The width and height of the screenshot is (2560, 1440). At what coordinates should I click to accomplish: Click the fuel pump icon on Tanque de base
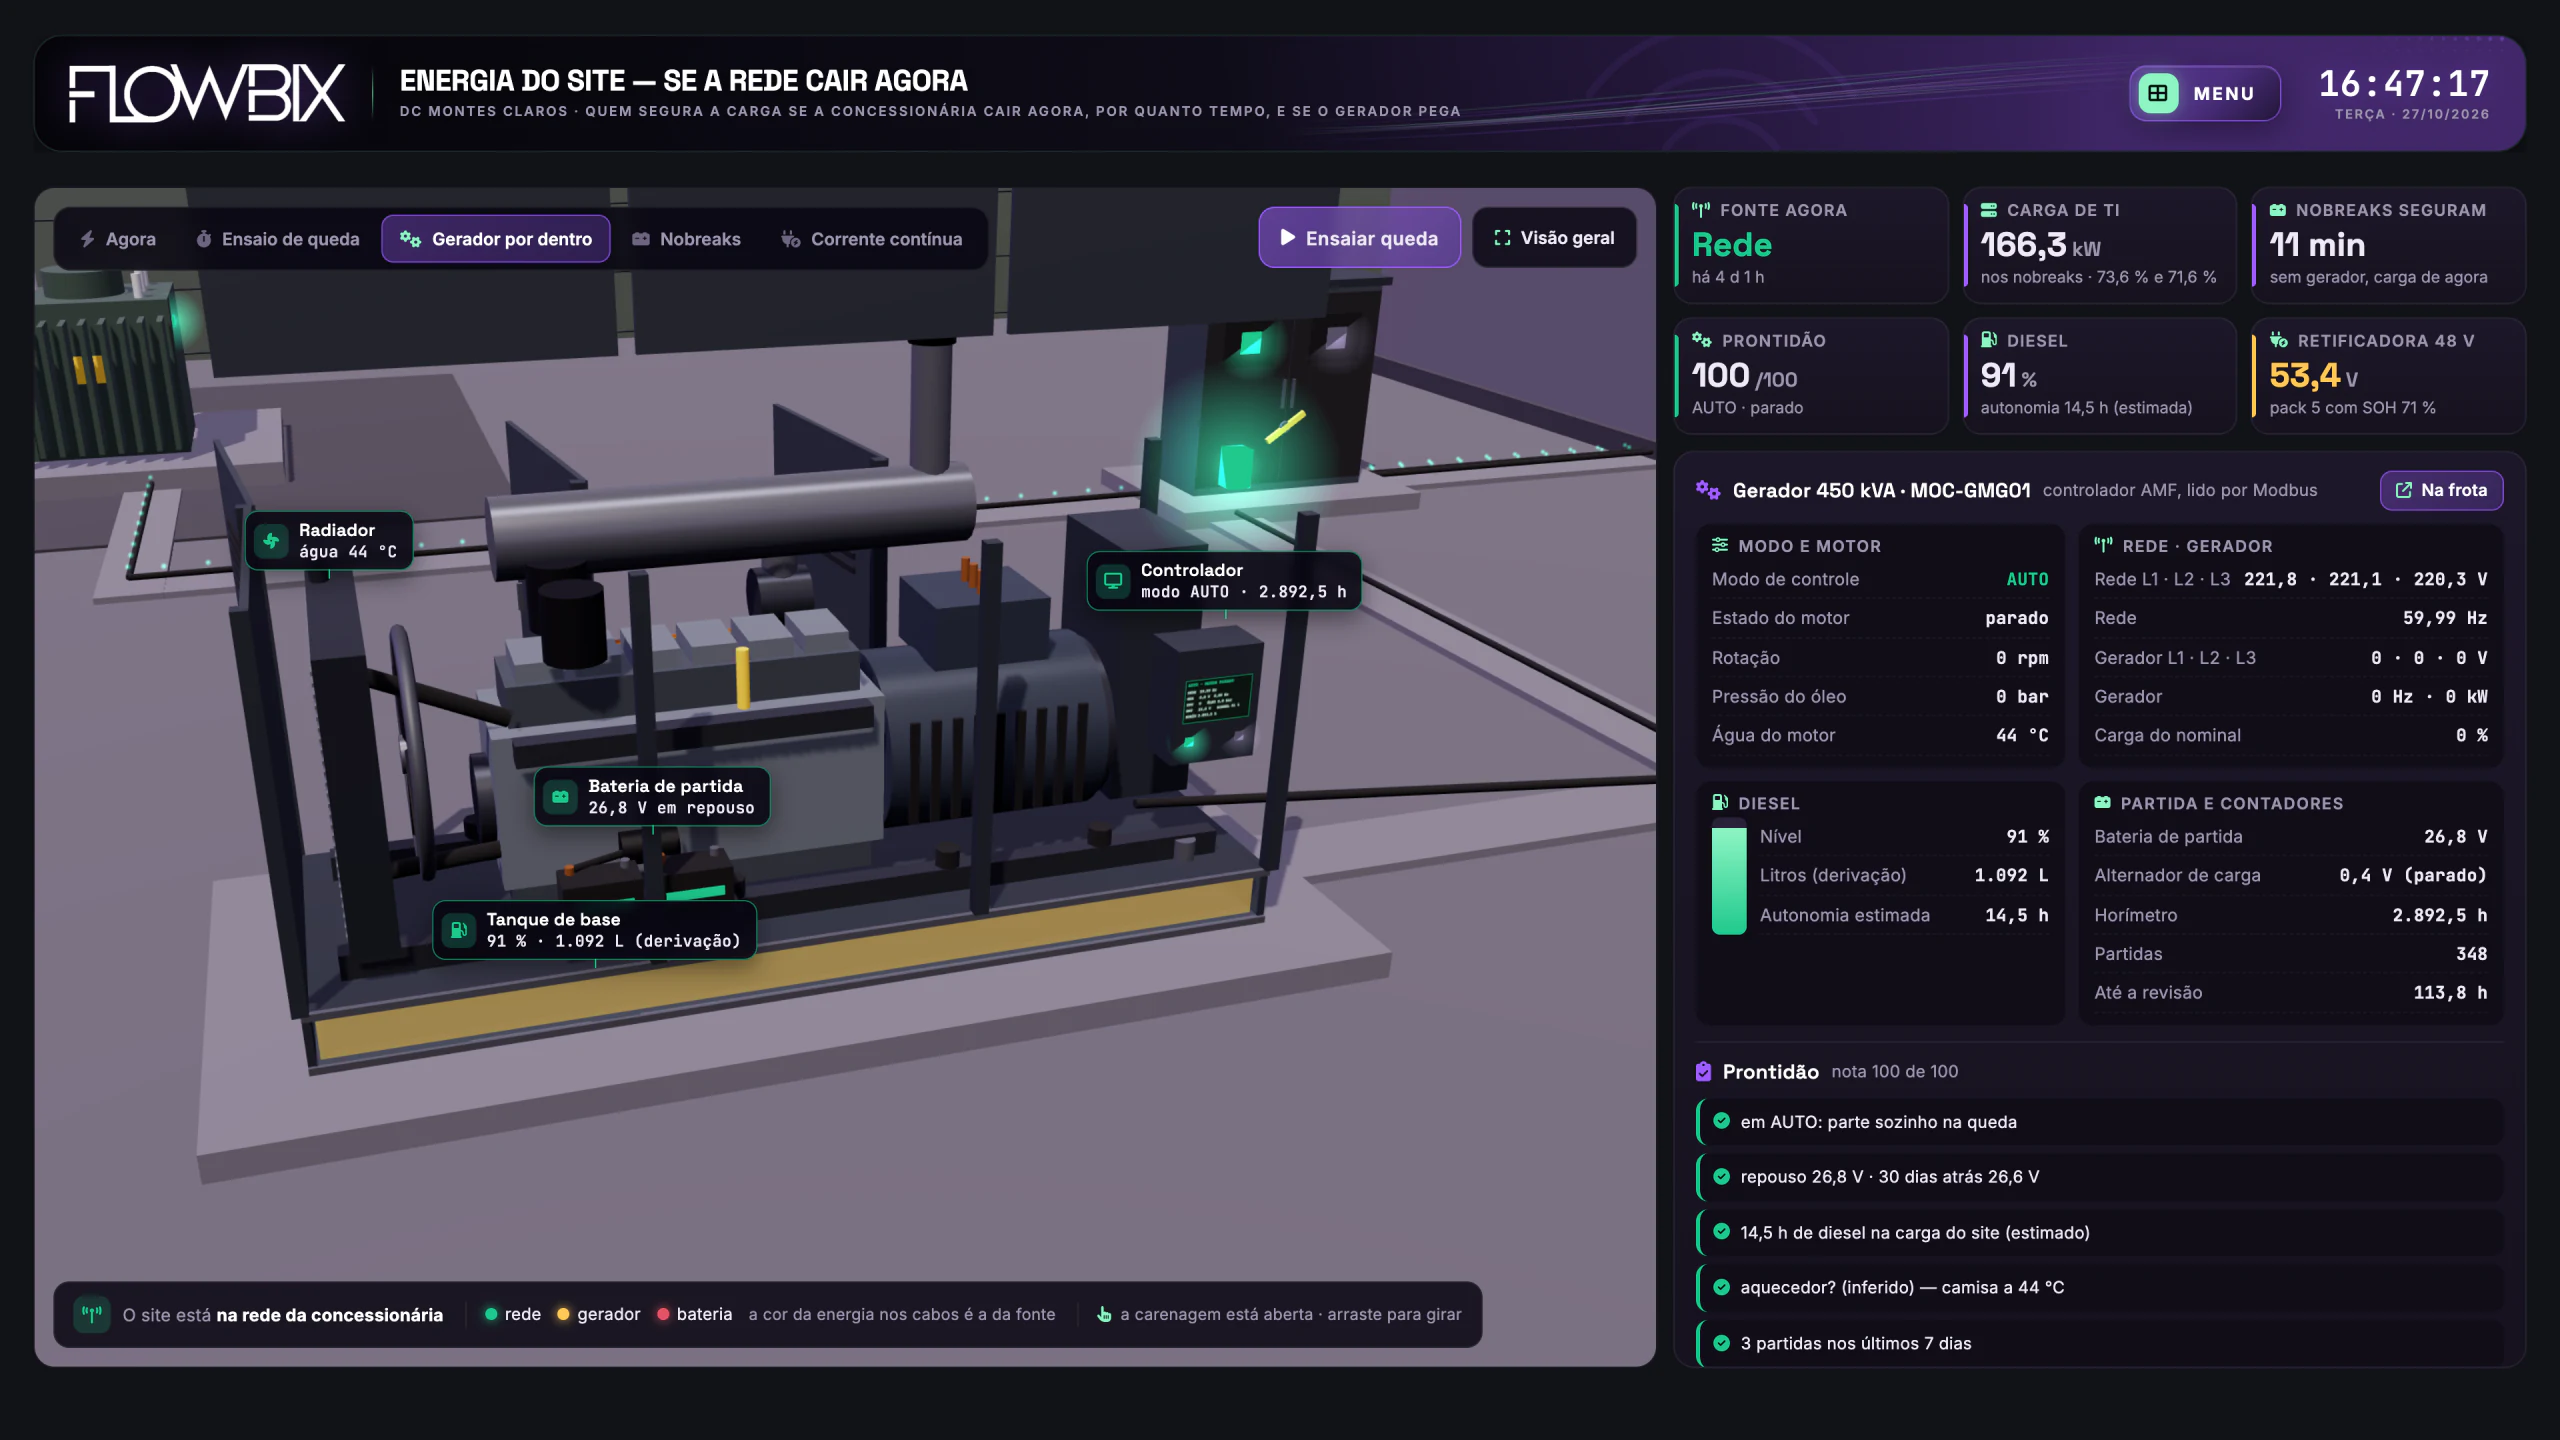[x=459, y=930]
